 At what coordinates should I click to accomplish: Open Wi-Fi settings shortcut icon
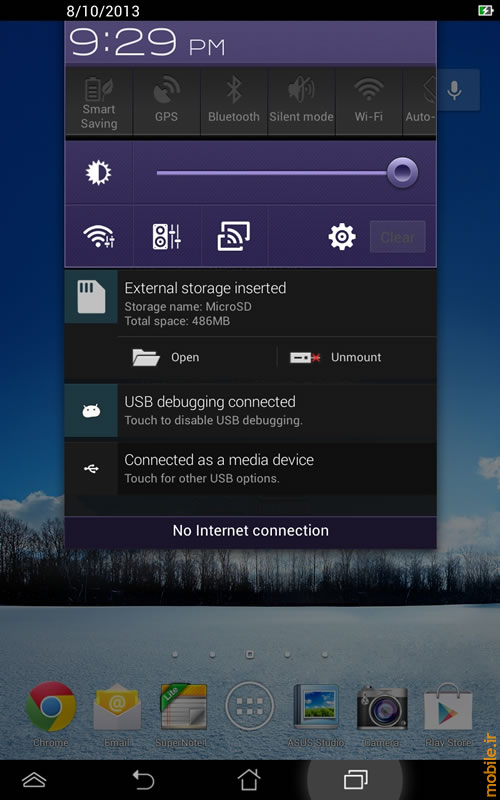point(98,237)
